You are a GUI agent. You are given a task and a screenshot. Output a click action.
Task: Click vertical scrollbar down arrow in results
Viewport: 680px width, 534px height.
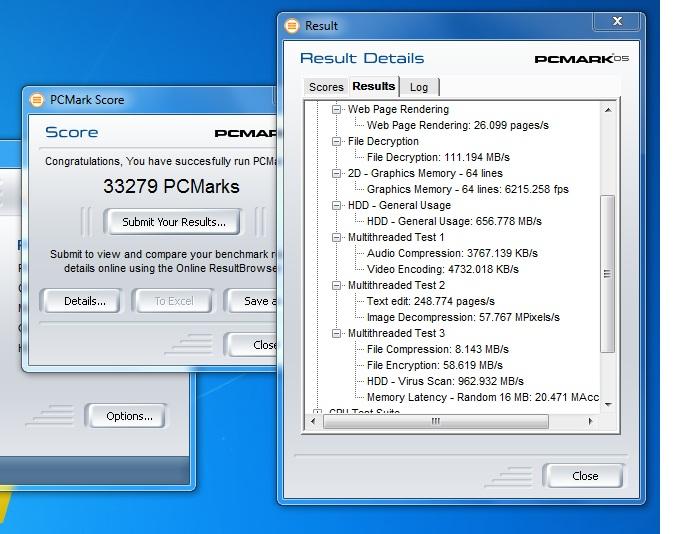[x=608, y=404]
